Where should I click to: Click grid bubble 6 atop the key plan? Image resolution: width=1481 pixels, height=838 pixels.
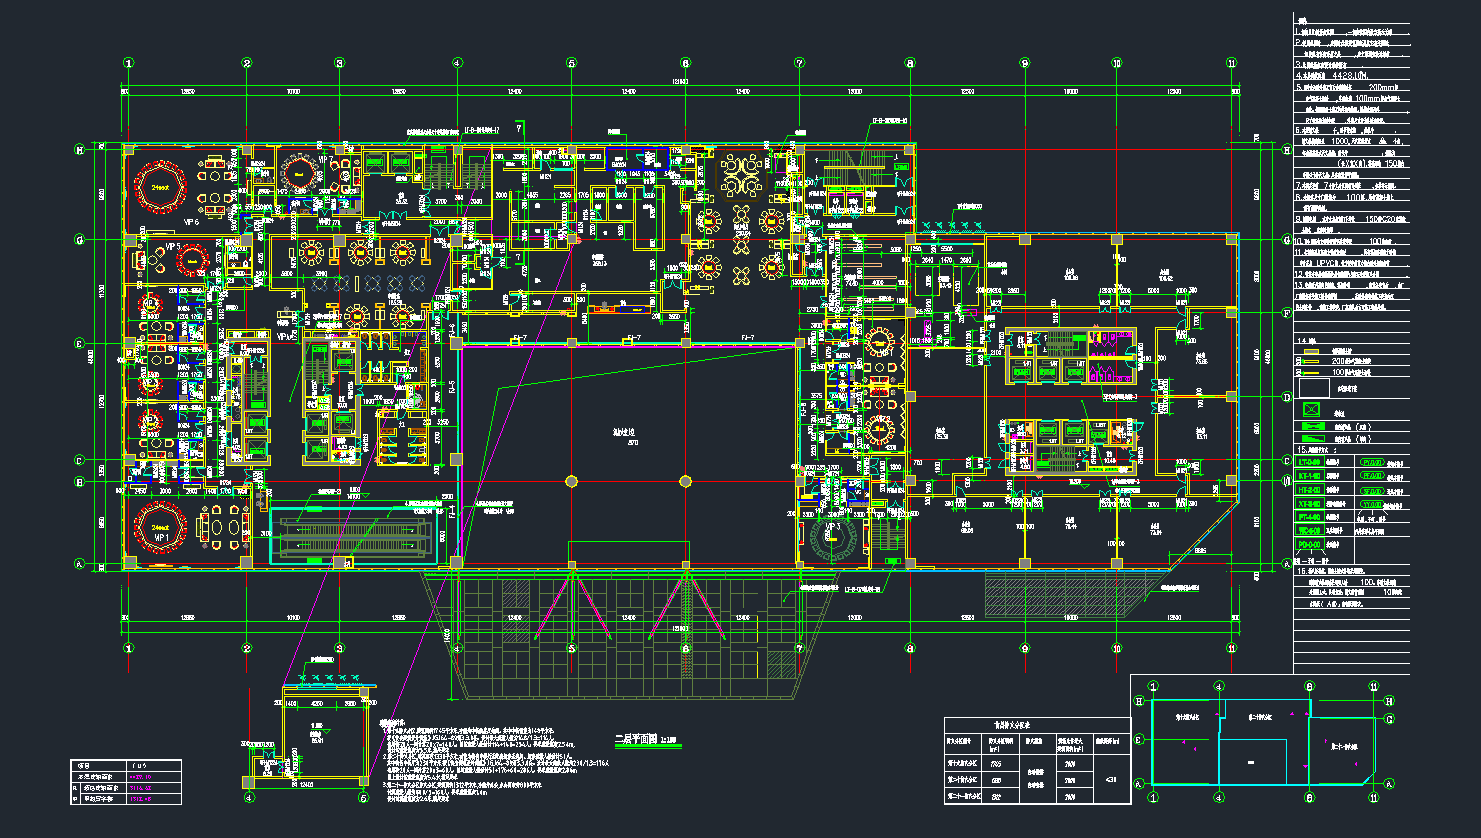1308,687
